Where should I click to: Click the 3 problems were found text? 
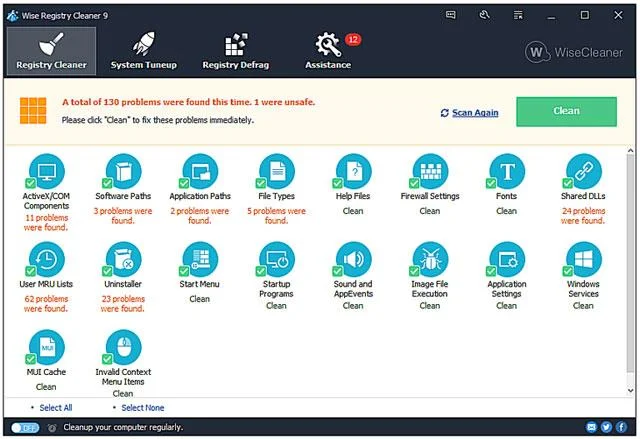[123, 216]
